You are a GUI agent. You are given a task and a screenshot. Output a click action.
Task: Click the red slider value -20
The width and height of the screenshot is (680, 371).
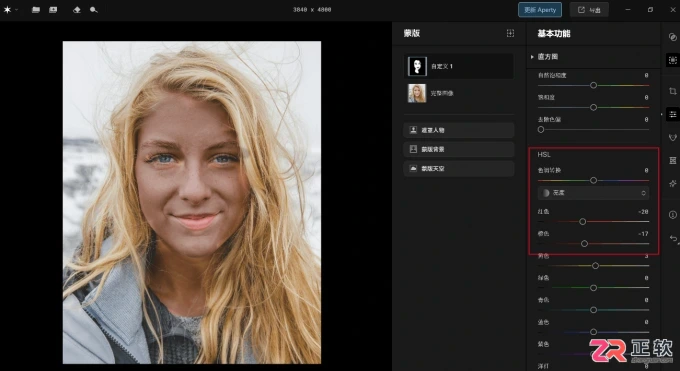(643, 212)
